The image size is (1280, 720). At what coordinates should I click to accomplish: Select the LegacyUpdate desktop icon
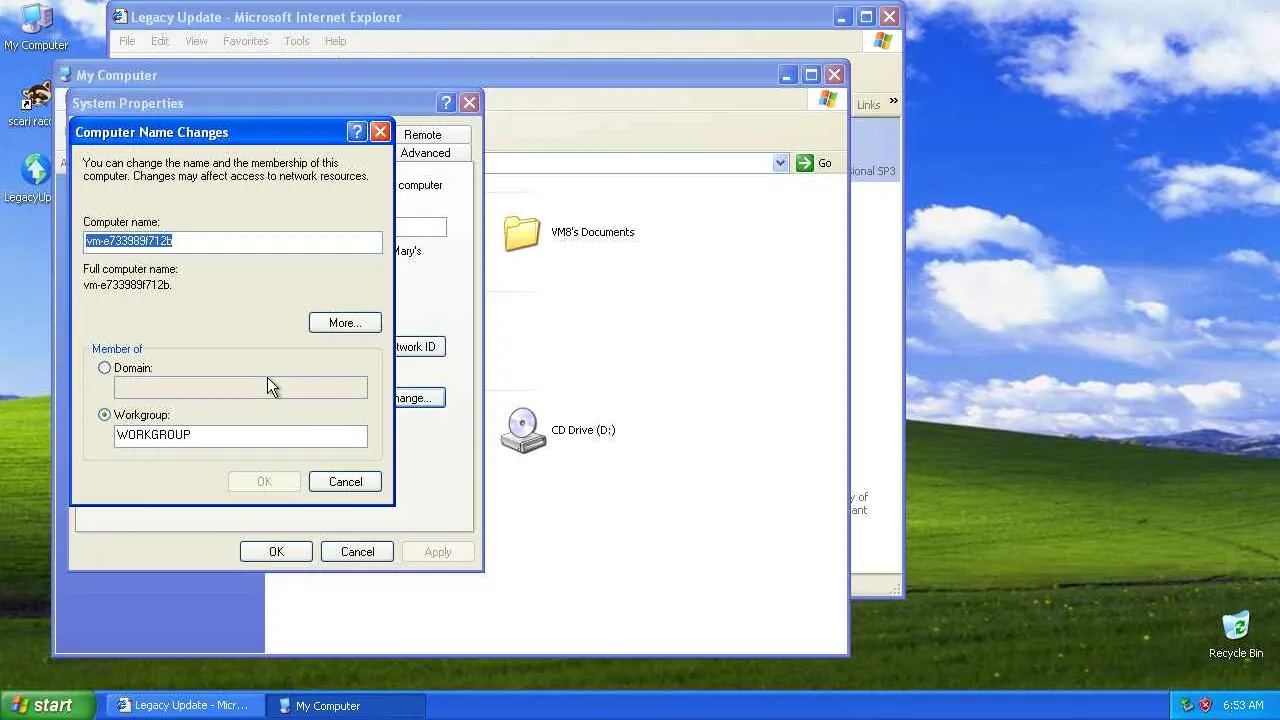(x=35, y=178)
